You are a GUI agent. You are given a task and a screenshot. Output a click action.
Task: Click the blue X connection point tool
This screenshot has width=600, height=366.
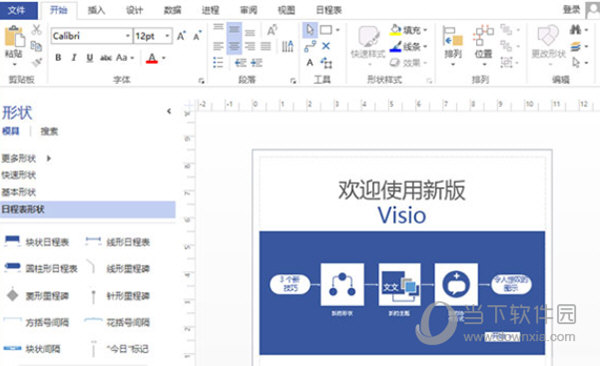point(326,46)
